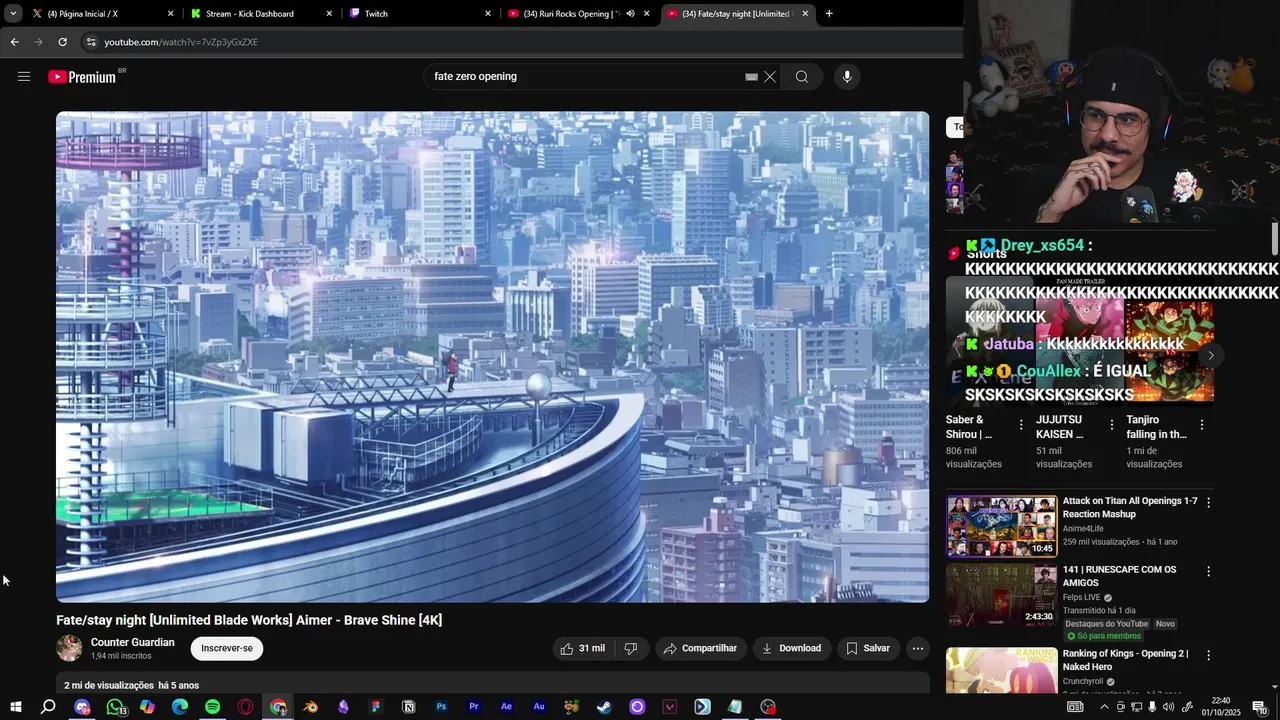The width and height of the screenshot is (1280, 720).
Task: Open the RUNESCAPE COM OS AMIGOS thumbnail
Action: [1001, 595]
